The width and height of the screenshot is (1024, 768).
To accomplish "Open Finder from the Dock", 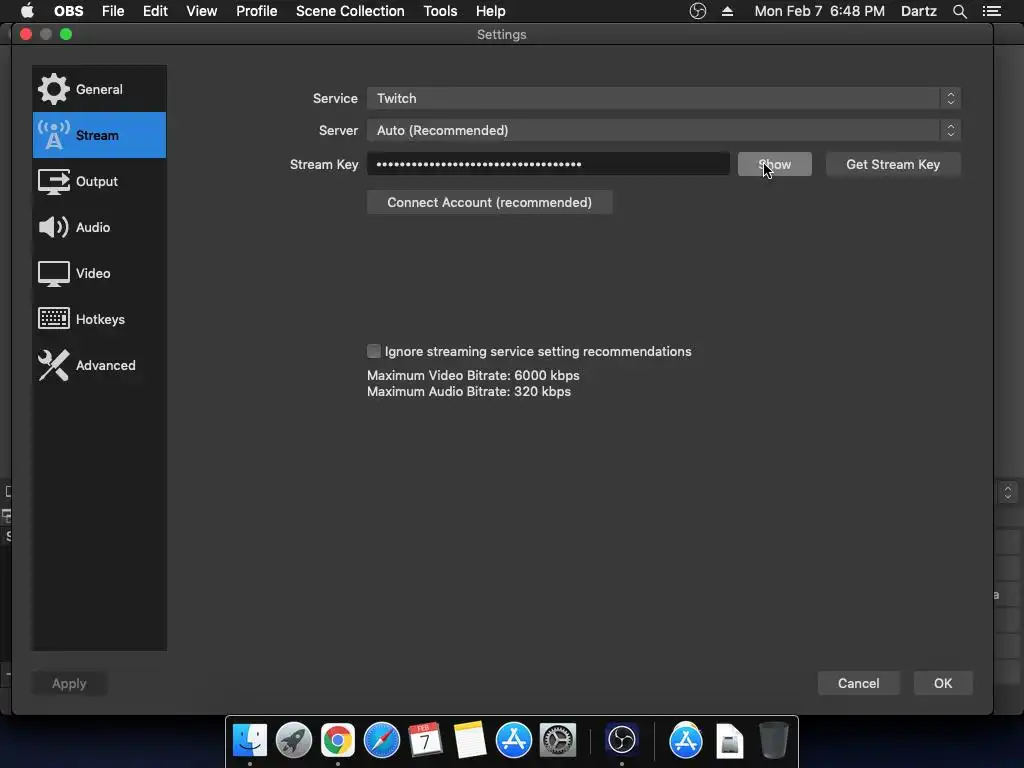I will (250, 741).
